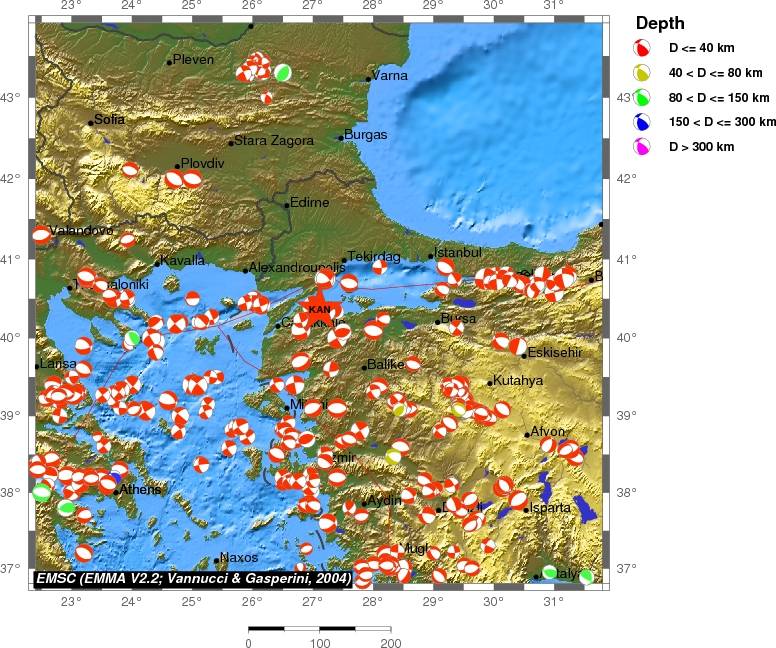This screenshot has height=648, width=776.
Task: Click the Varna city dot marker
Action: [369, 78]
